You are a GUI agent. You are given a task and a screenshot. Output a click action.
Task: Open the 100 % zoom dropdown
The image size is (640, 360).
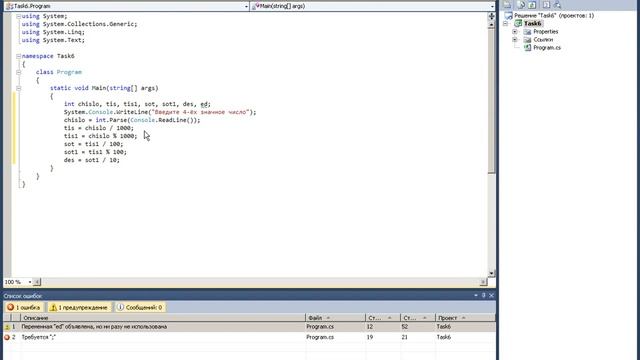point(29,282)
